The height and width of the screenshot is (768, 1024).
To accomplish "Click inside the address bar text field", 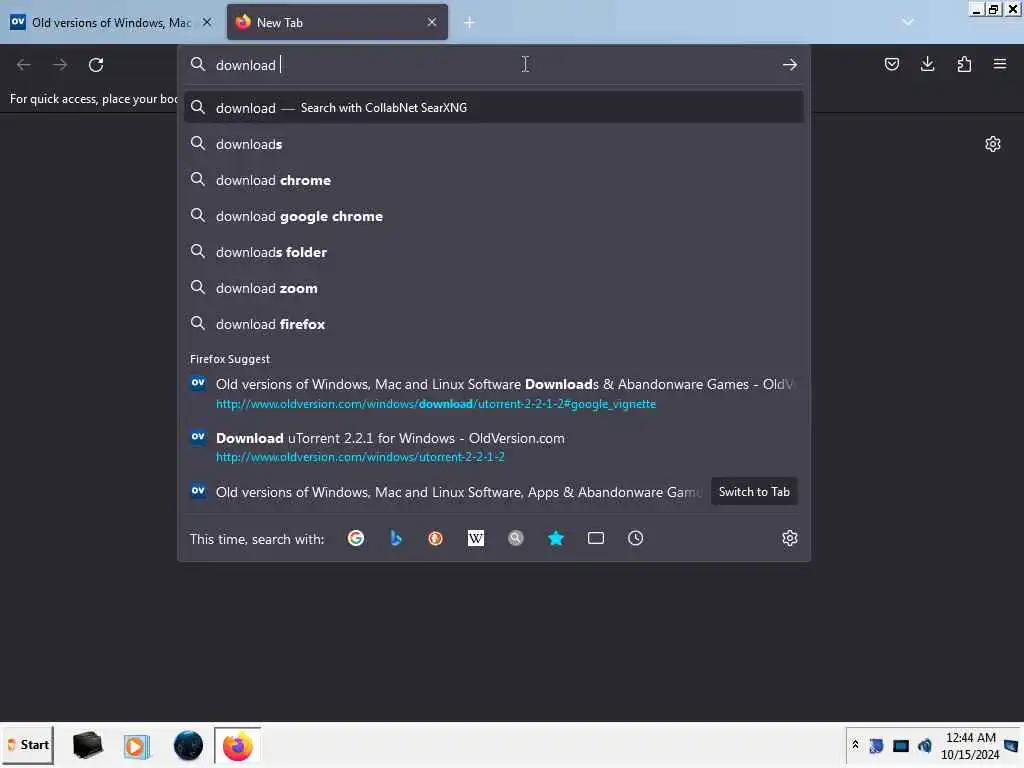I will (496, 65).
